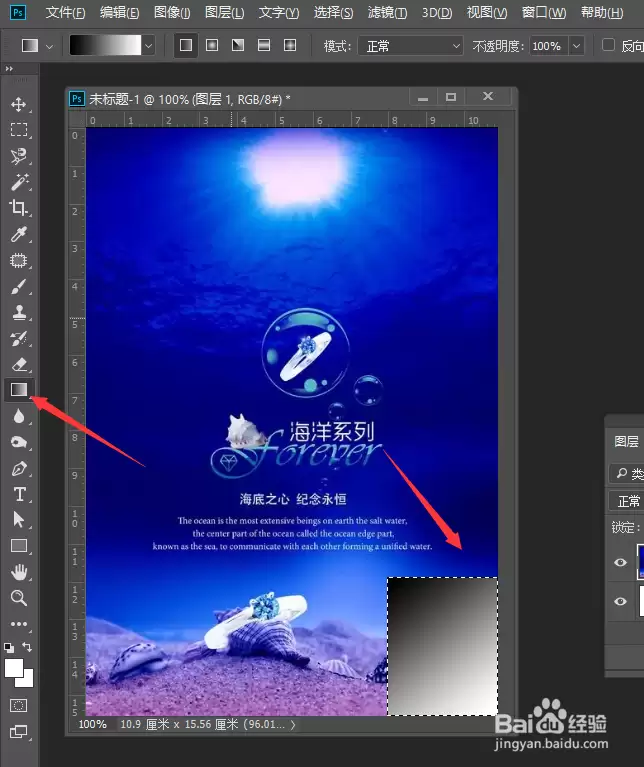Screen dimensions: 644x767
Task: Open the 滤镜(T) menu
Action: tap(387, 12)
